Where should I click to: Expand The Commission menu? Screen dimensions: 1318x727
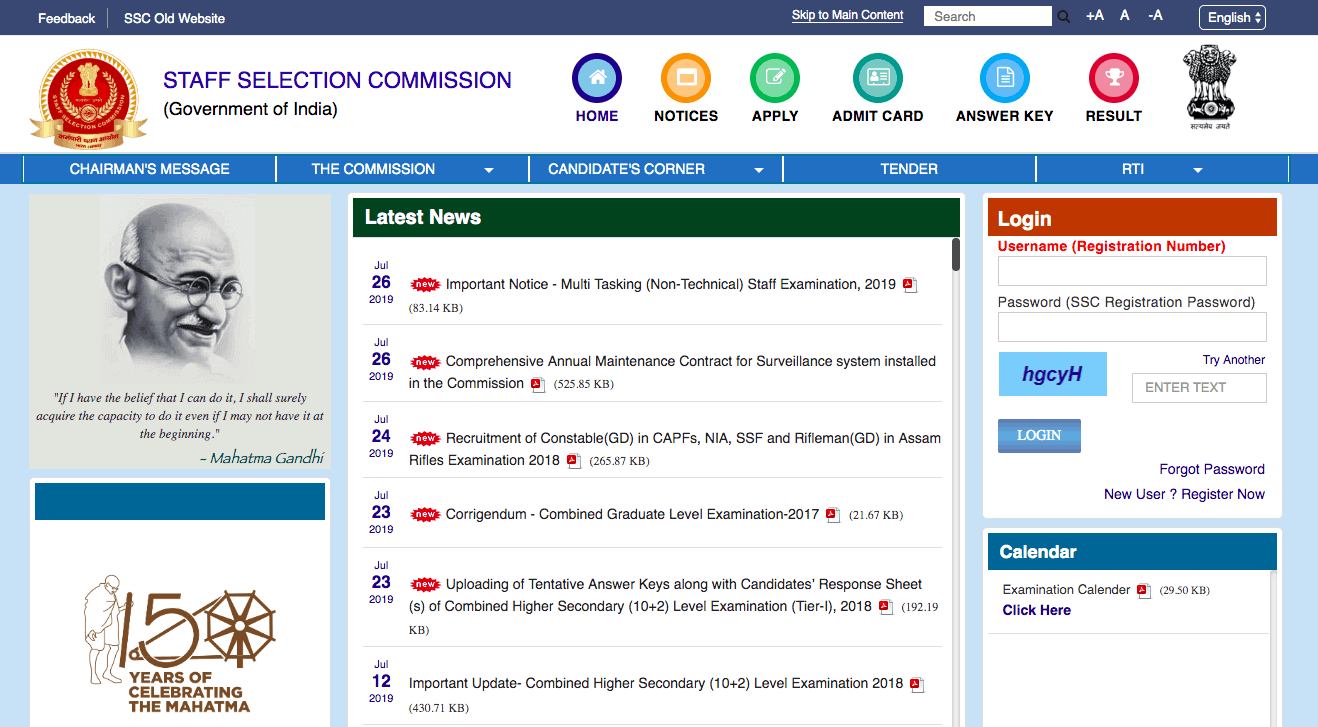point(402,169)
